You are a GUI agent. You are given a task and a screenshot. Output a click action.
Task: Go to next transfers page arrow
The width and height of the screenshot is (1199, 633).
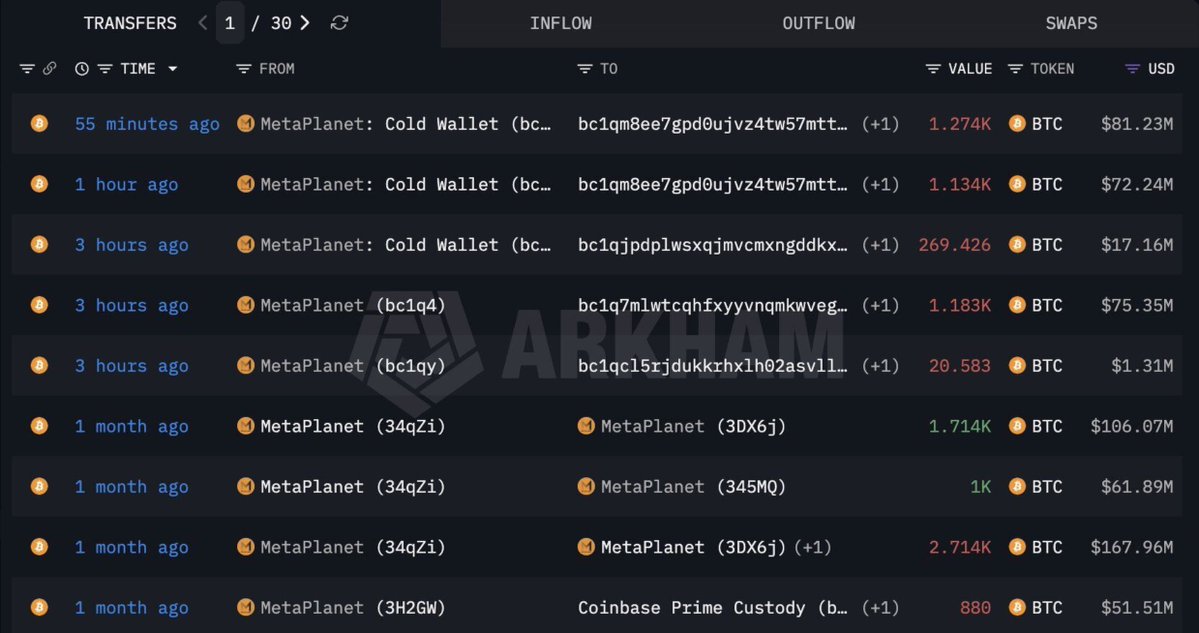(x=304, y=23)
